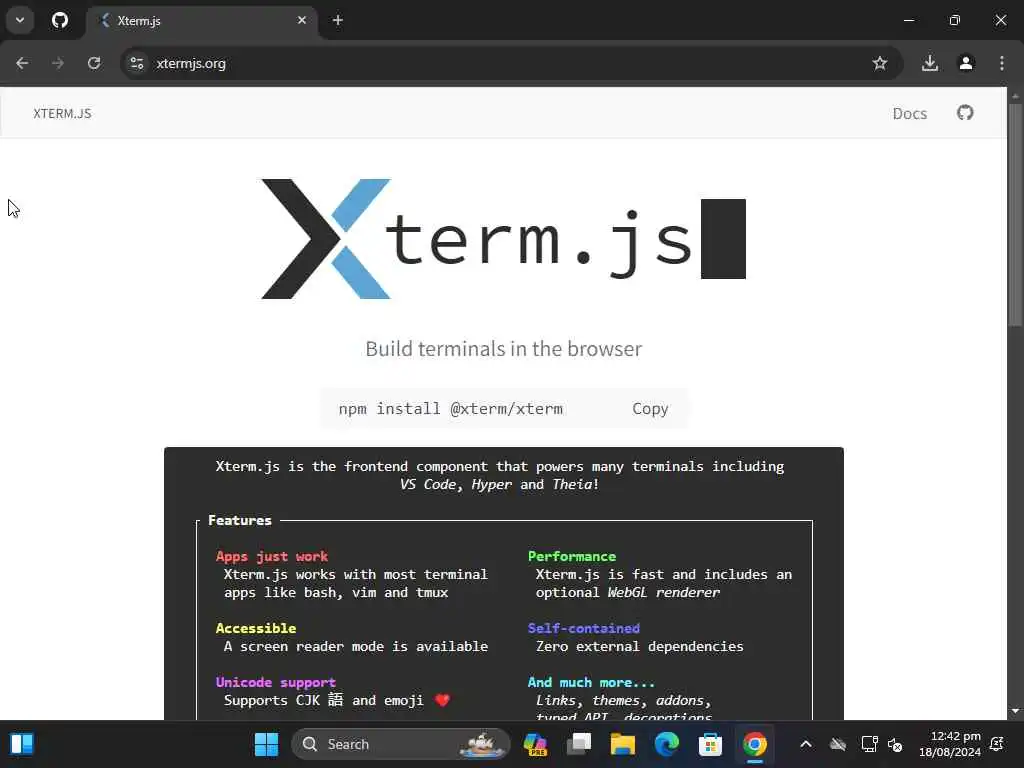Click 'Theia' in the terminal text
Image resolution: width=1024 pixels, height=768 pixels.
[572, 485]
